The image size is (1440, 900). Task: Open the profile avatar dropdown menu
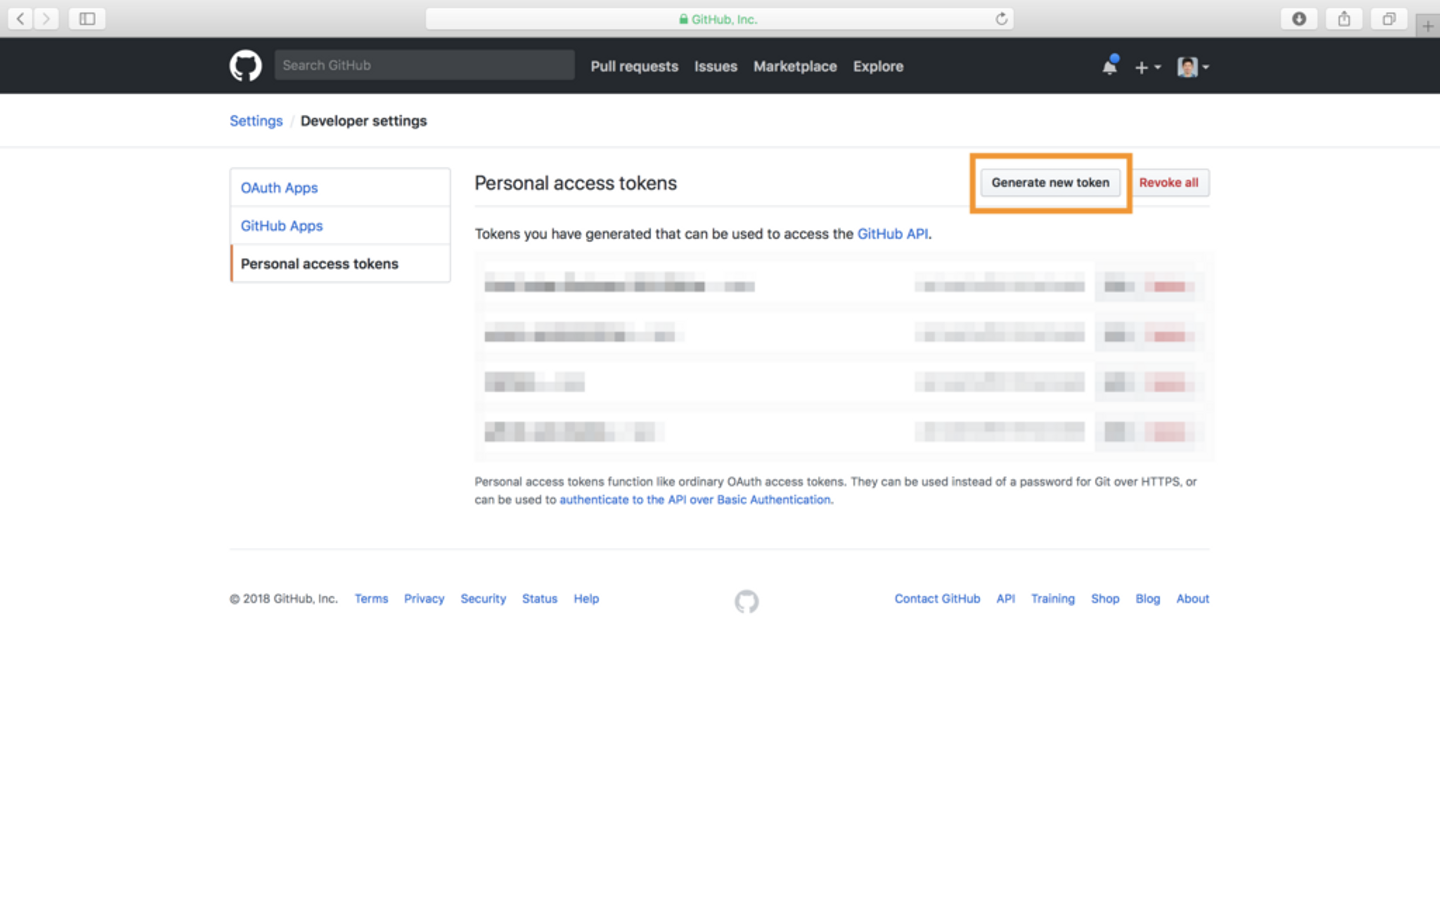[1193, 67]
